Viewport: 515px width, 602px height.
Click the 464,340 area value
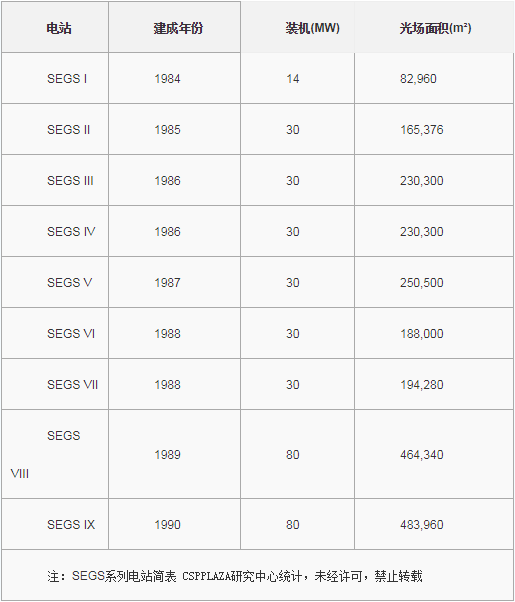(422, 455)
